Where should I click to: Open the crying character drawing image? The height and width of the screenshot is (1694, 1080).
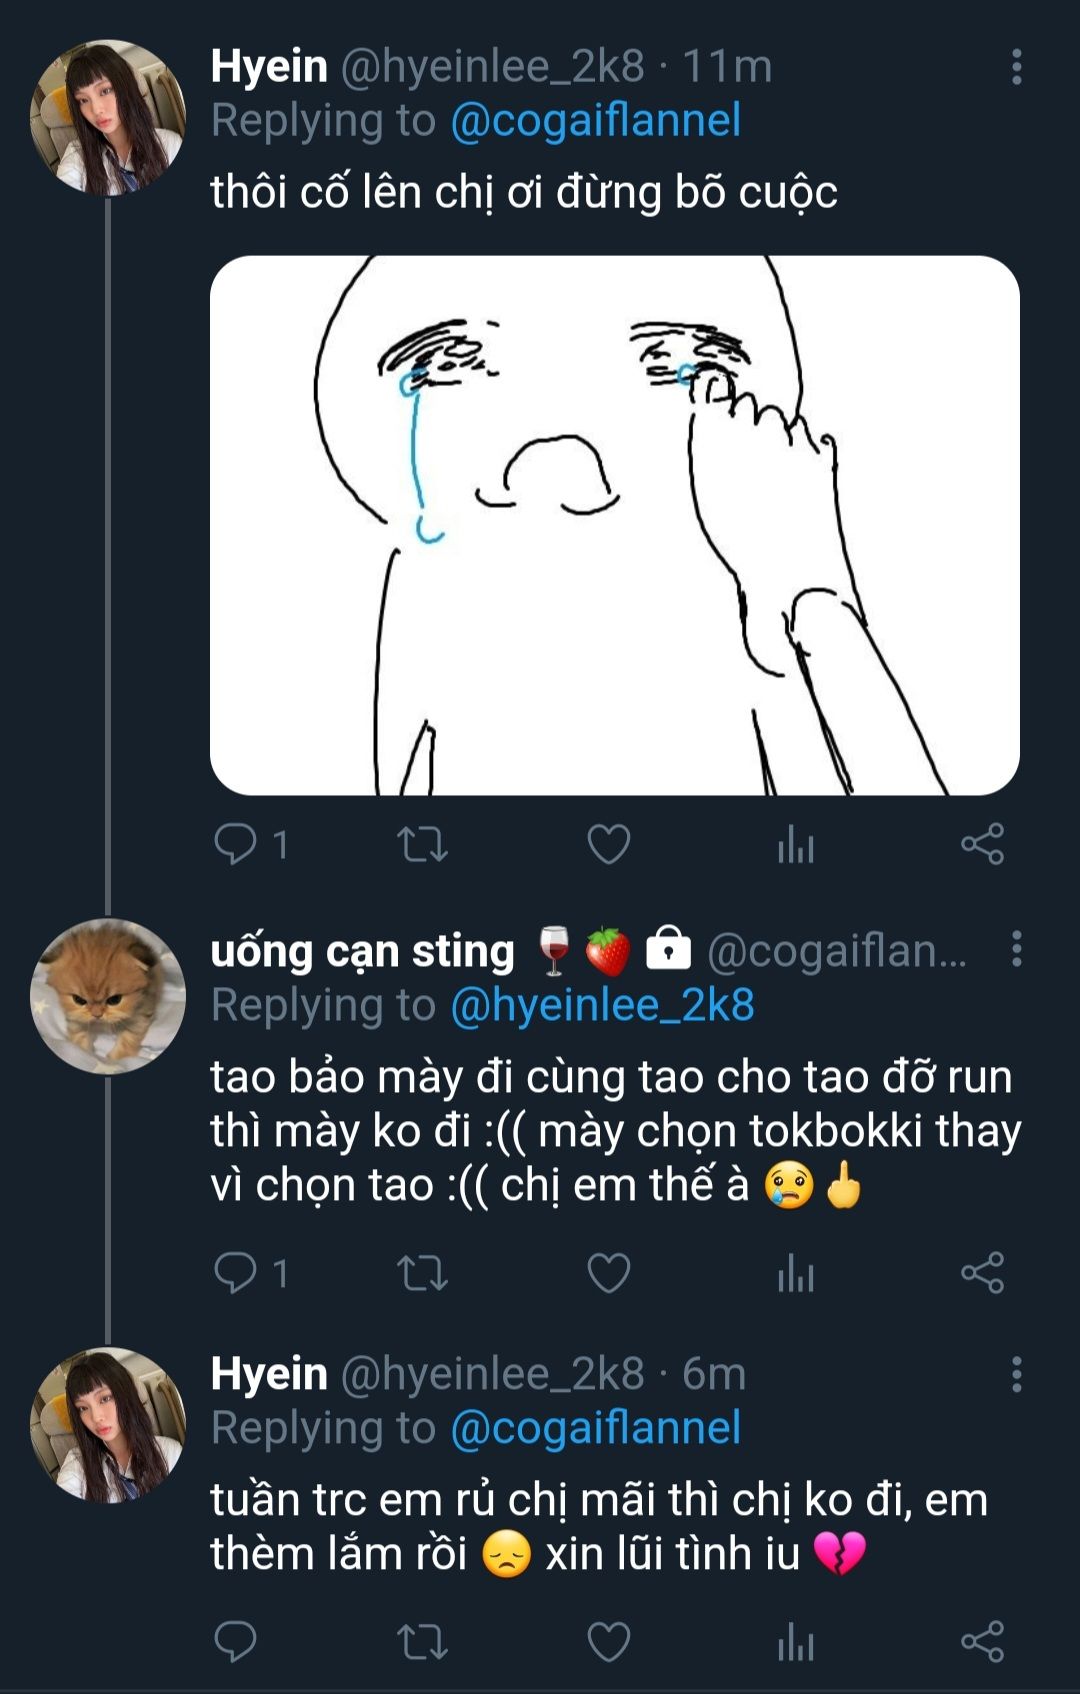point(614,525)
